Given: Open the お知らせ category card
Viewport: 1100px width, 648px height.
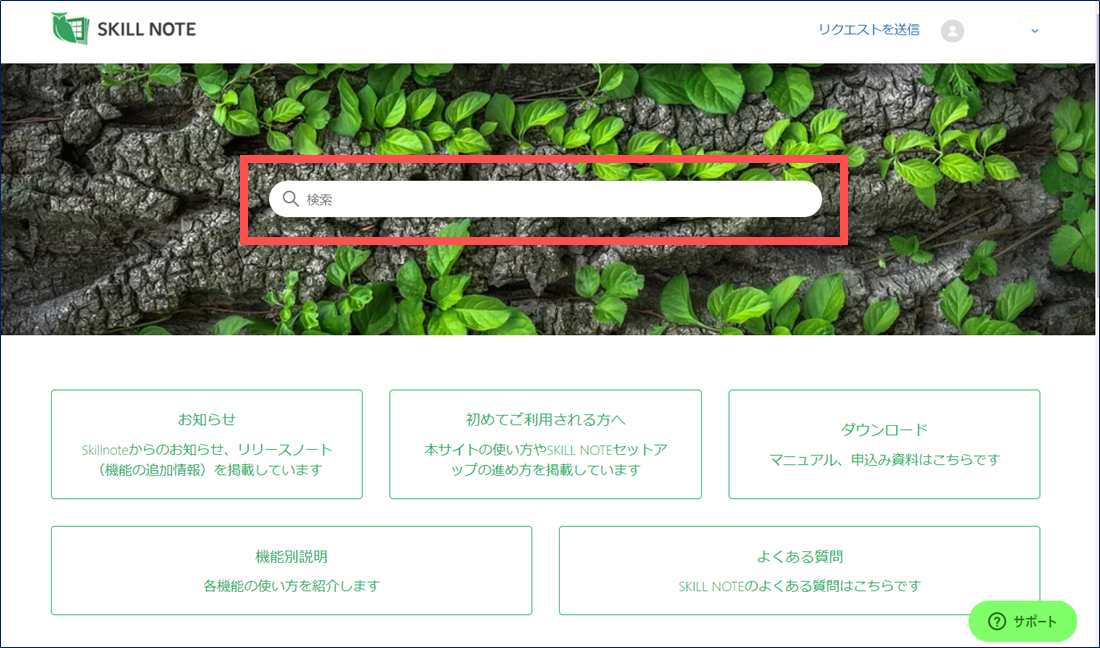Looking at the screenshot, I should (207, 444).
